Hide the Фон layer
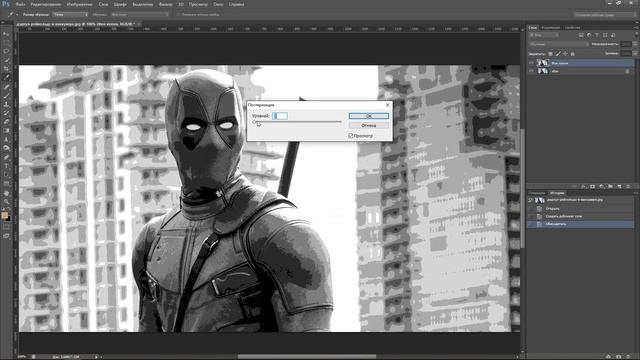This screenshot has height=360, width=640. click(x=531, y=71)
